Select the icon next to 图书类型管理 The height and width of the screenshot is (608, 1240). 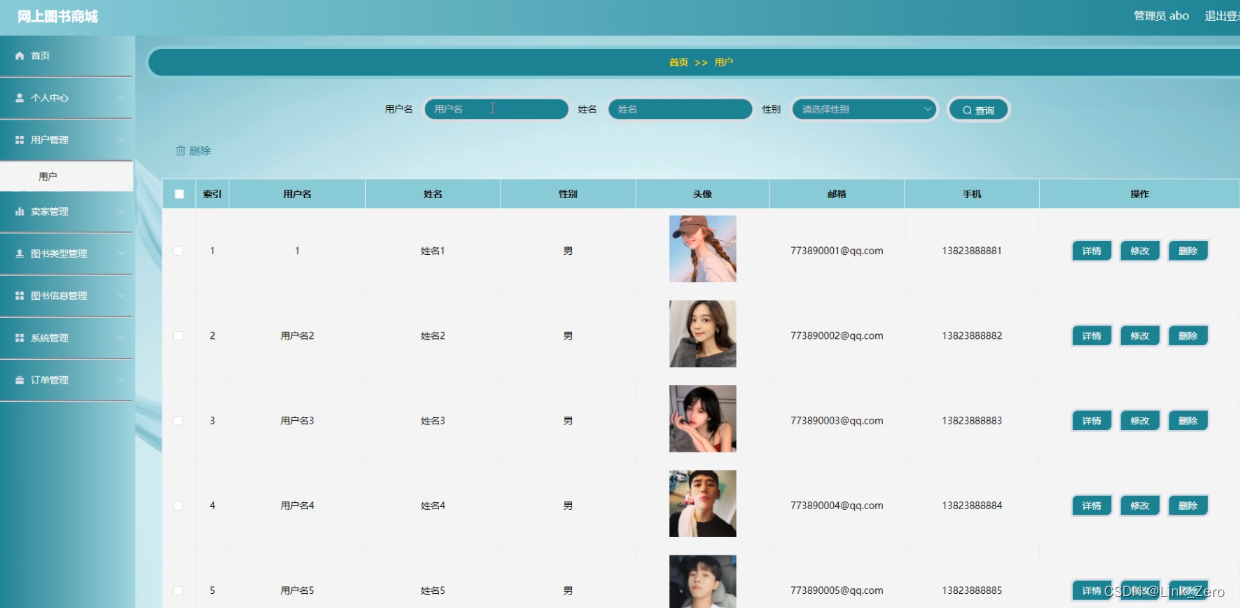click(x=18, y=254)
